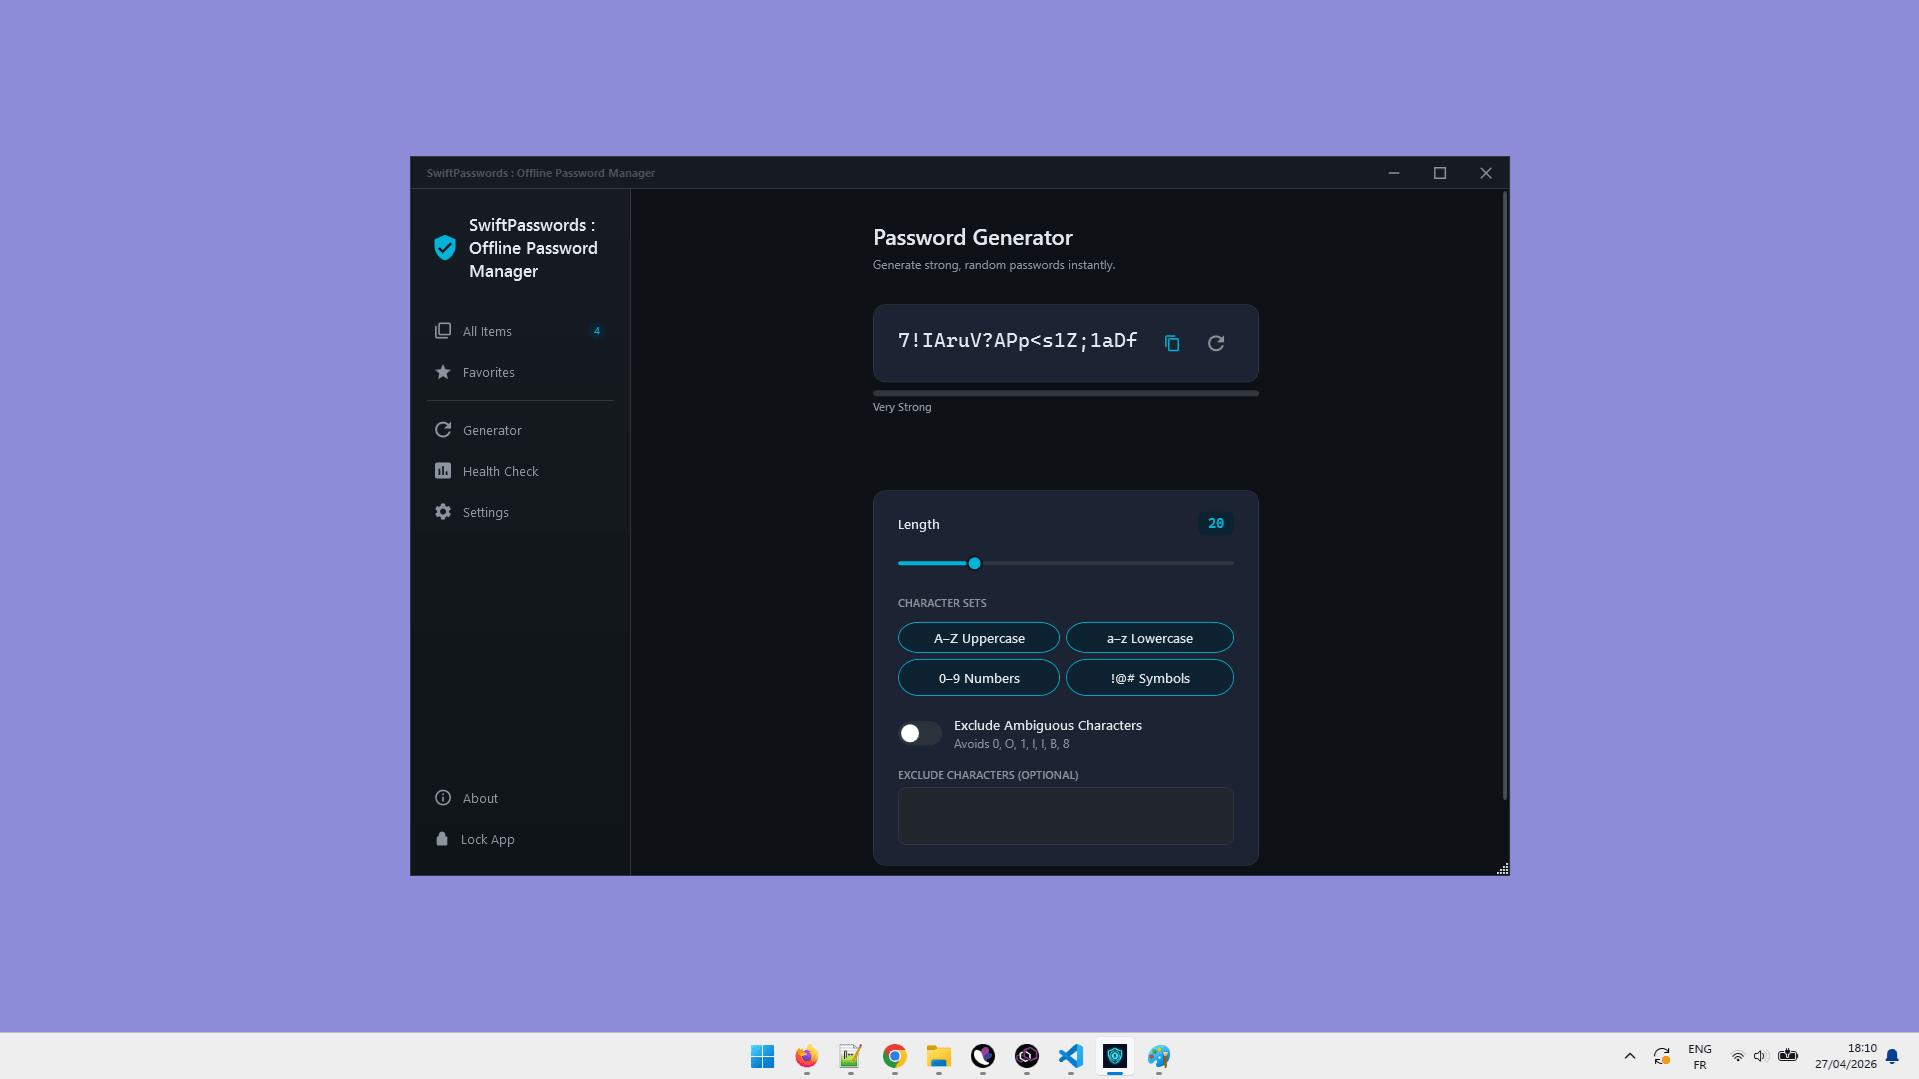Open the About page
Viewport: 1919px width, 1079px height.
520,798
